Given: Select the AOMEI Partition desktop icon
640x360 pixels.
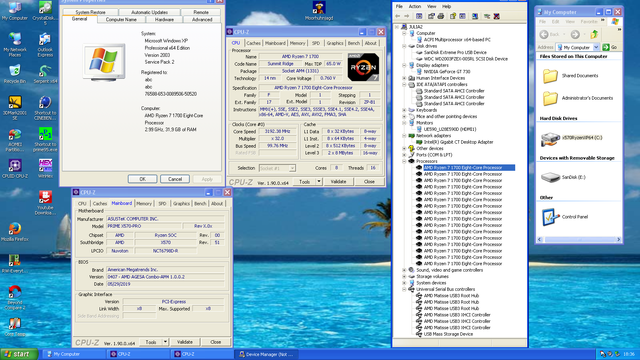Looking at the screenshot, I should coord(15,140).
